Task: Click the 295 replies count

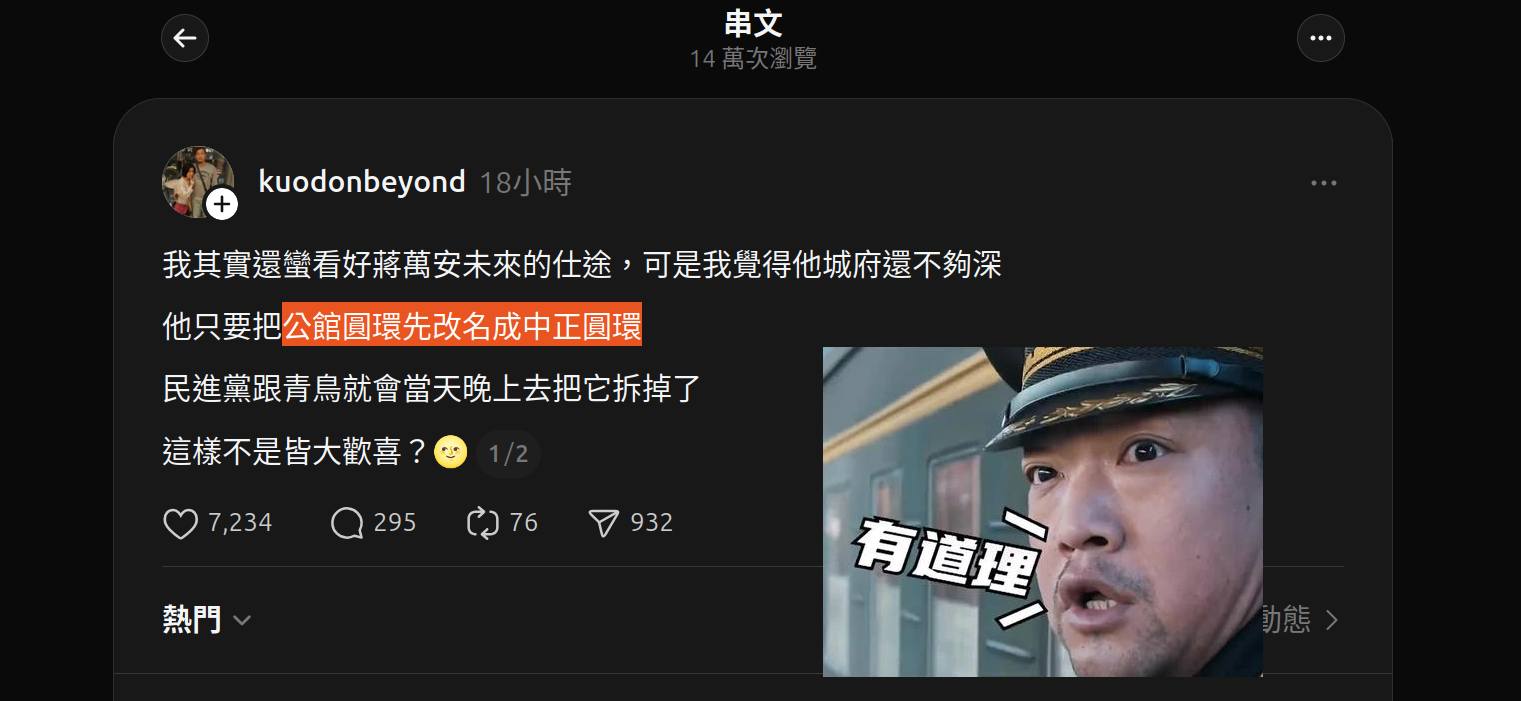Action: click(395, 523)
